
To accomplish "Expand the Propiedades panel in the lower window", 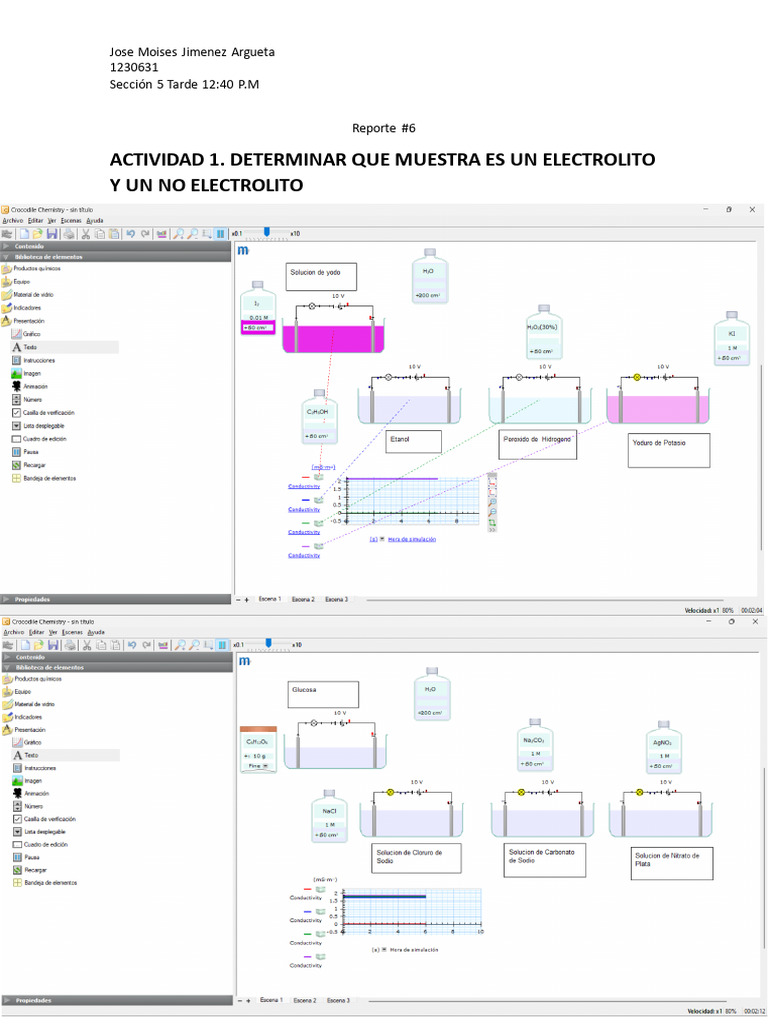I will coord(33,1000).
